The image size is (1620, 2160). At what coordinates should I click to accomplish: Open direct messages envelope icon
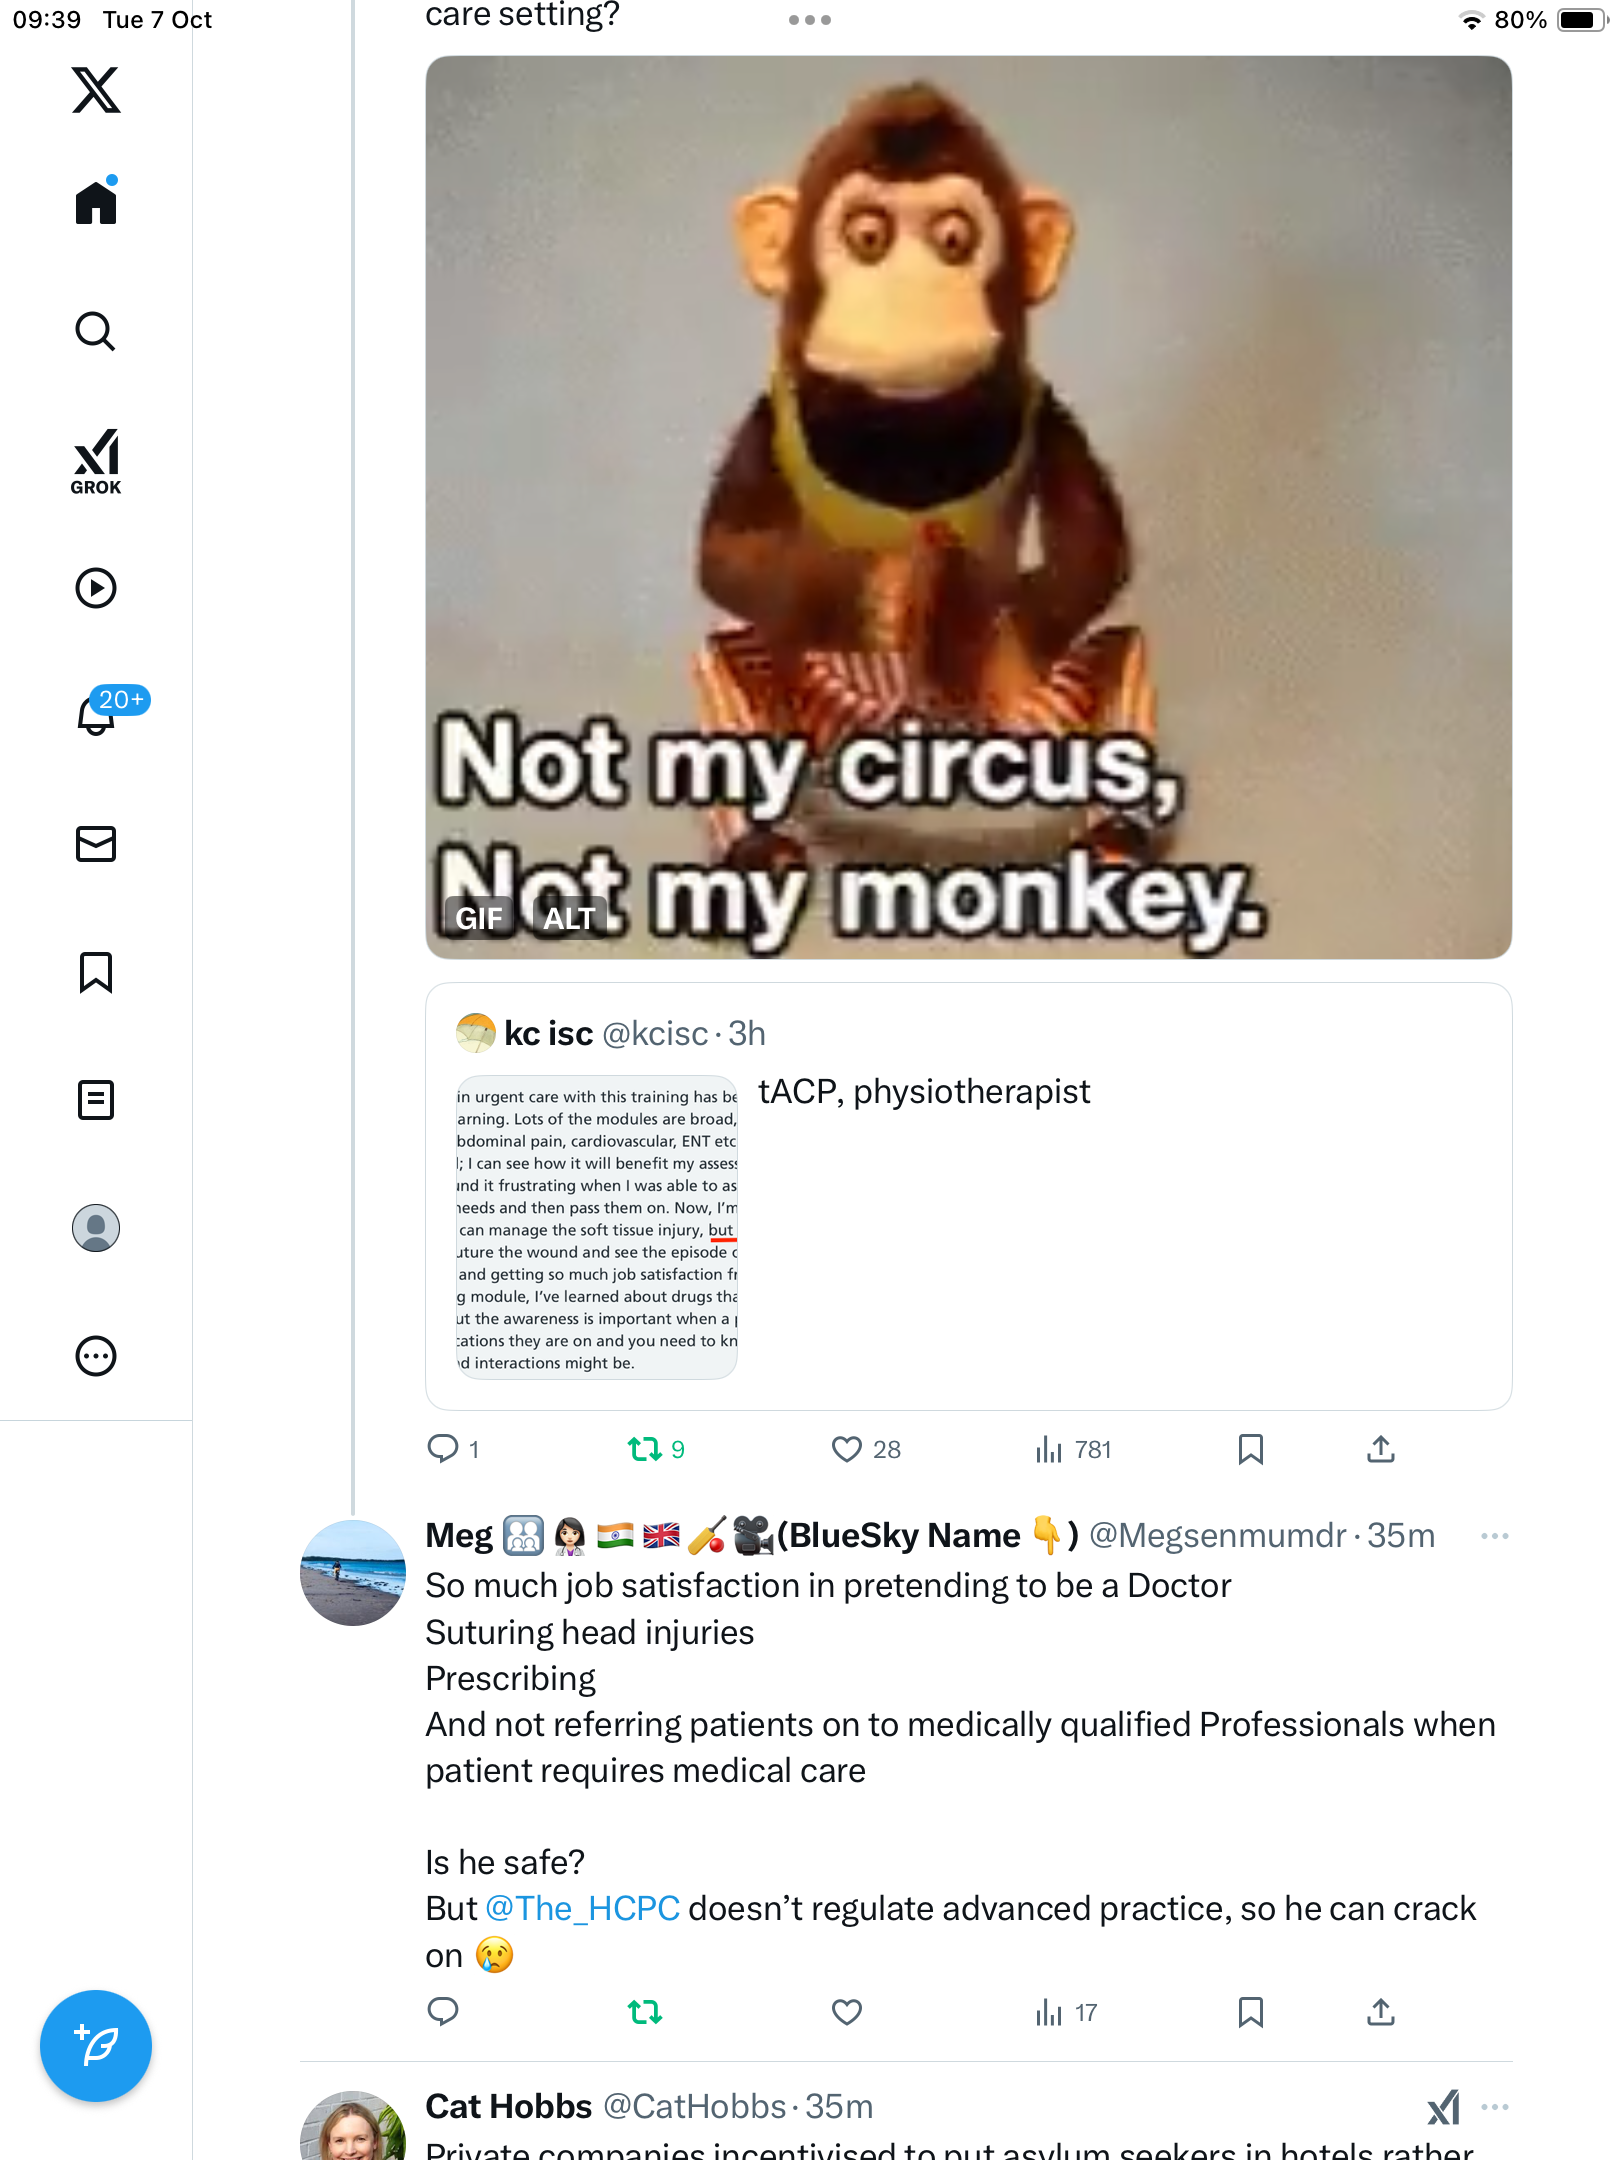pos(96,844)
